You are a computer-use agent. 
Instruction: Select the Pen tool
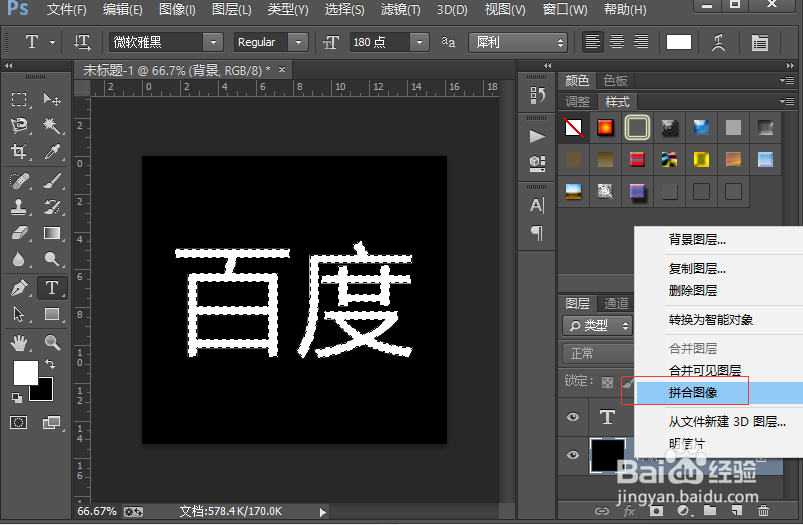(19, 288)
